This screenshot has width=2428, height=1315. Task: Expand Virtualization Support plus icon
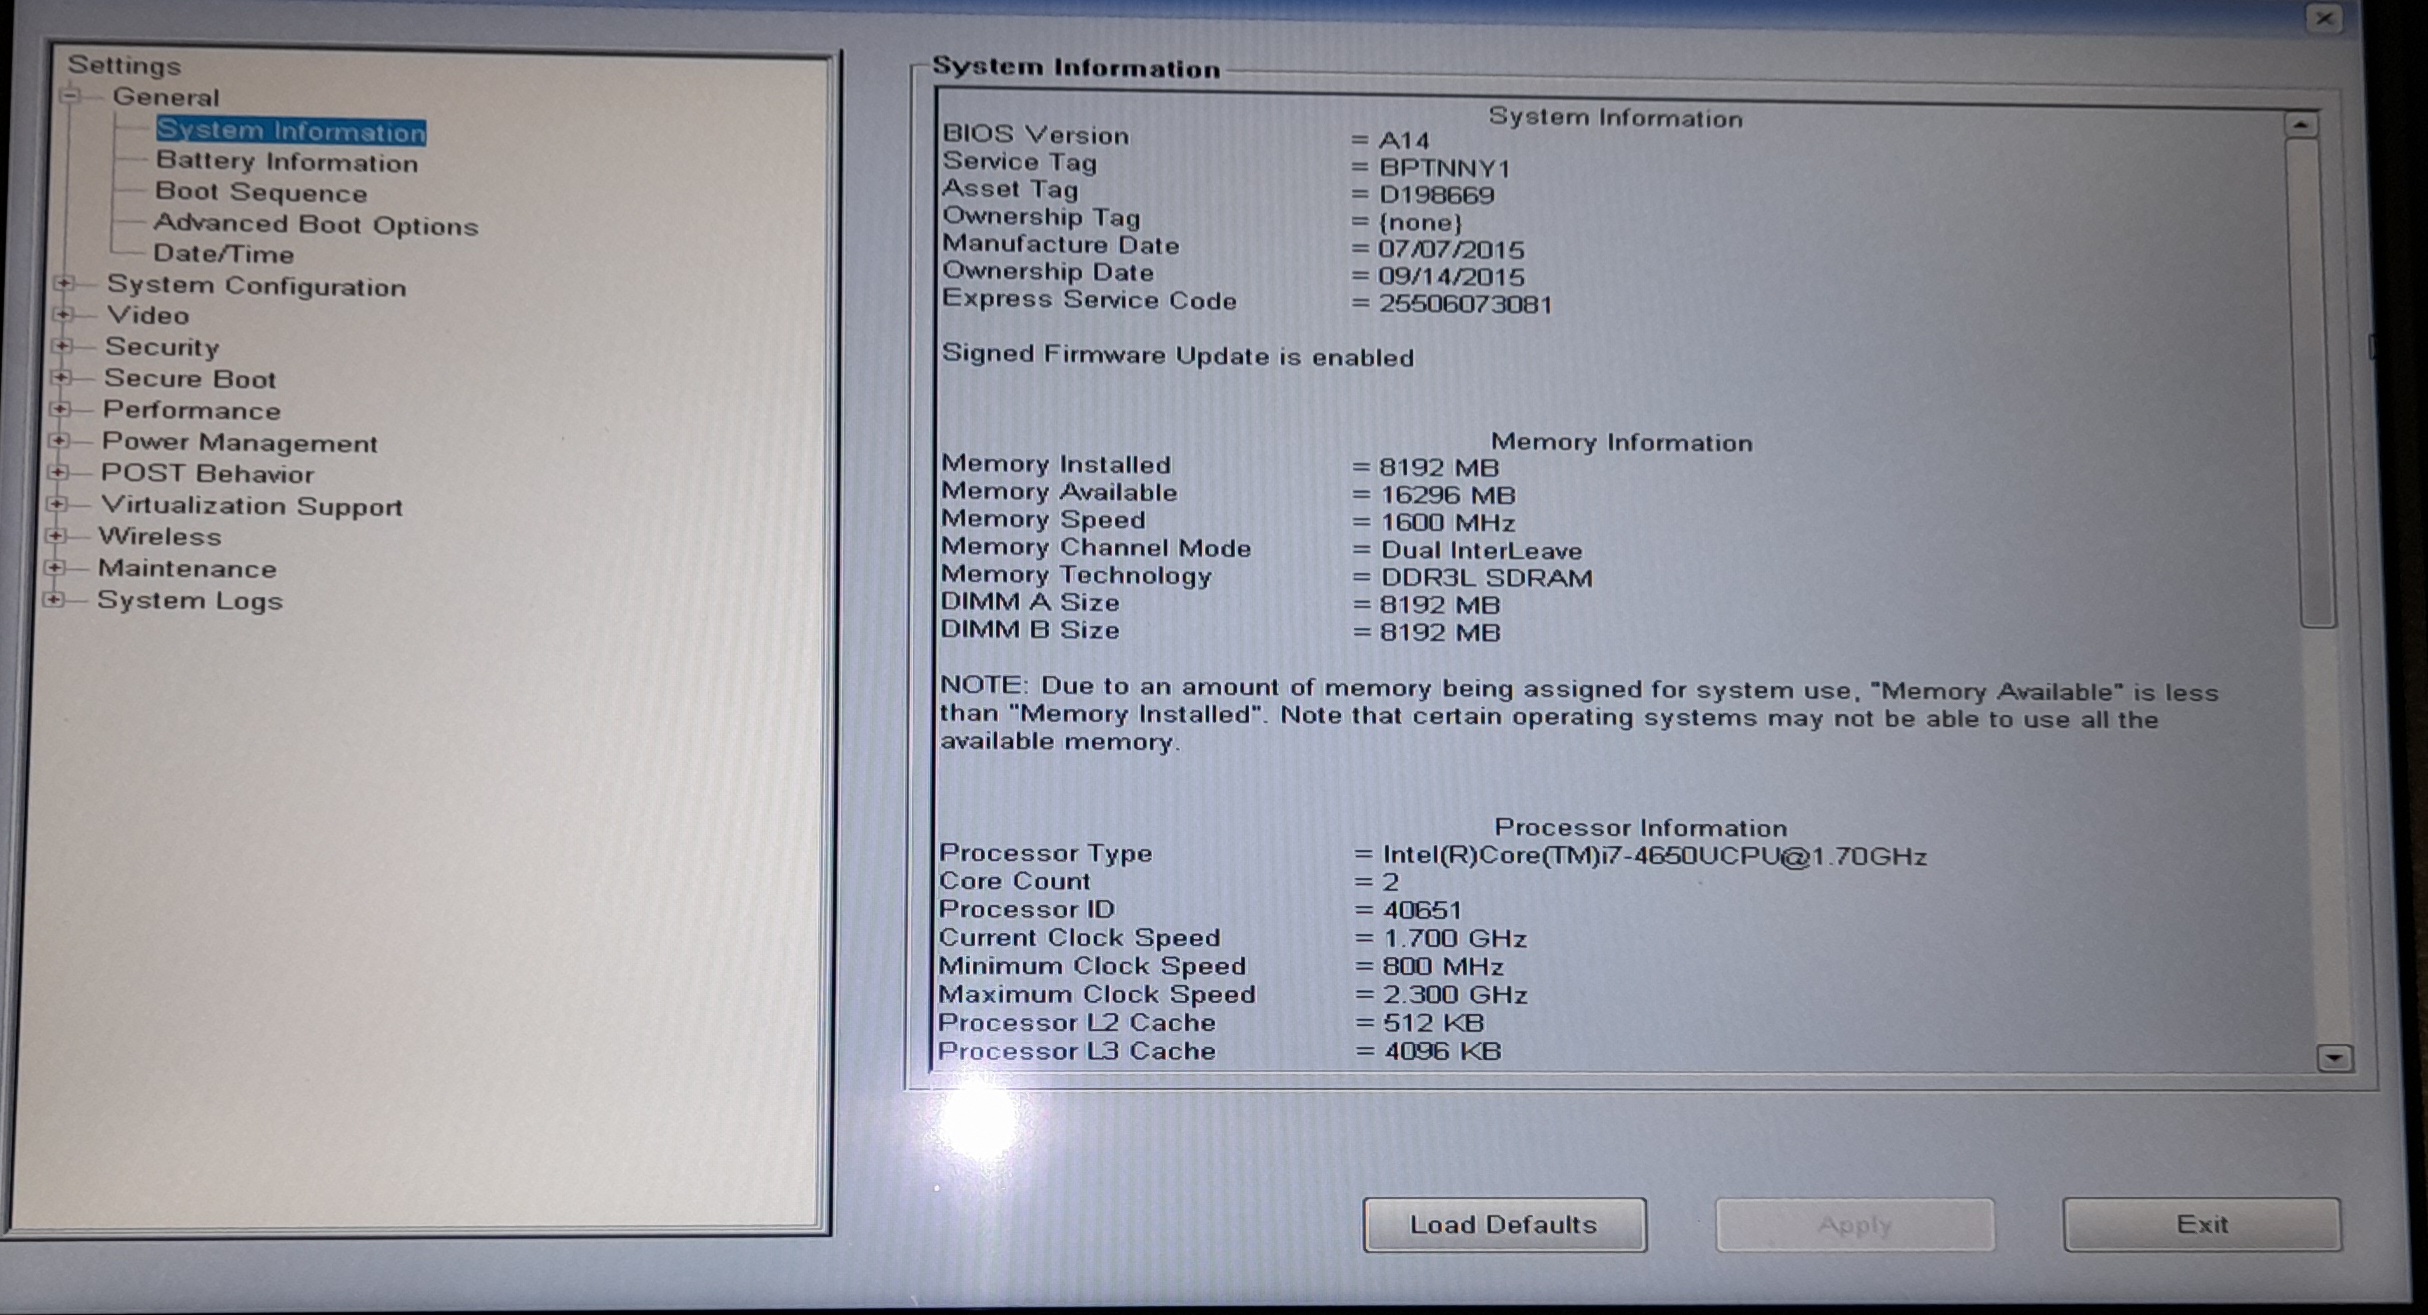[x=58, y=504]
